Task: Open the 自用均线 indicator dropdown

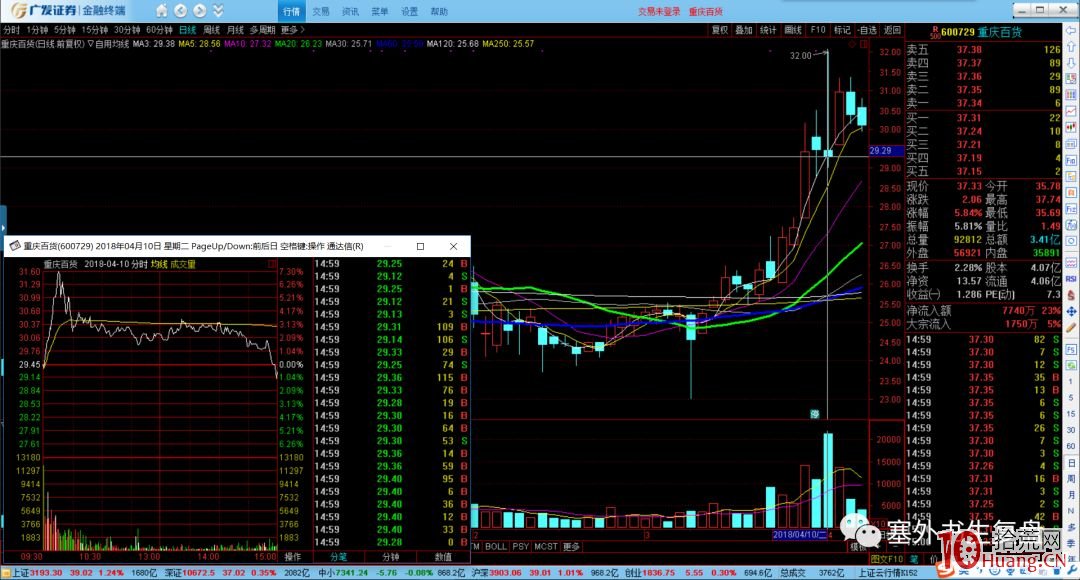Action: point(109,44)
